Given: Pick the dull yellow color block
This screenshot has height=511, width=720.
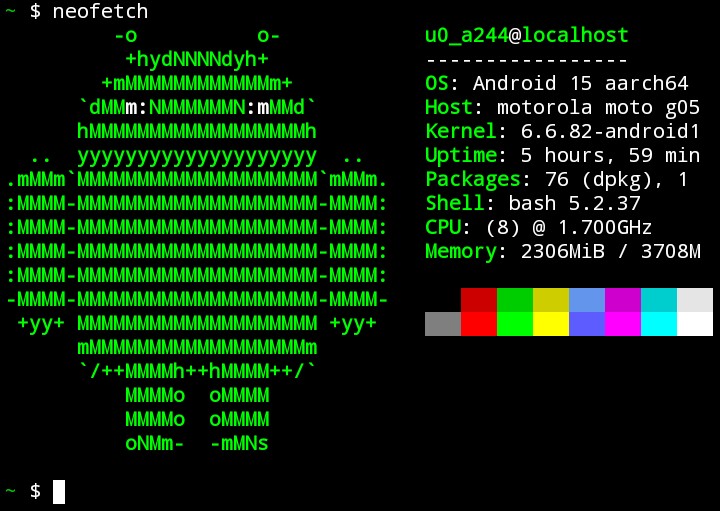Looking at the screenshot, I should pyautogui.click(x=551, y=300).
